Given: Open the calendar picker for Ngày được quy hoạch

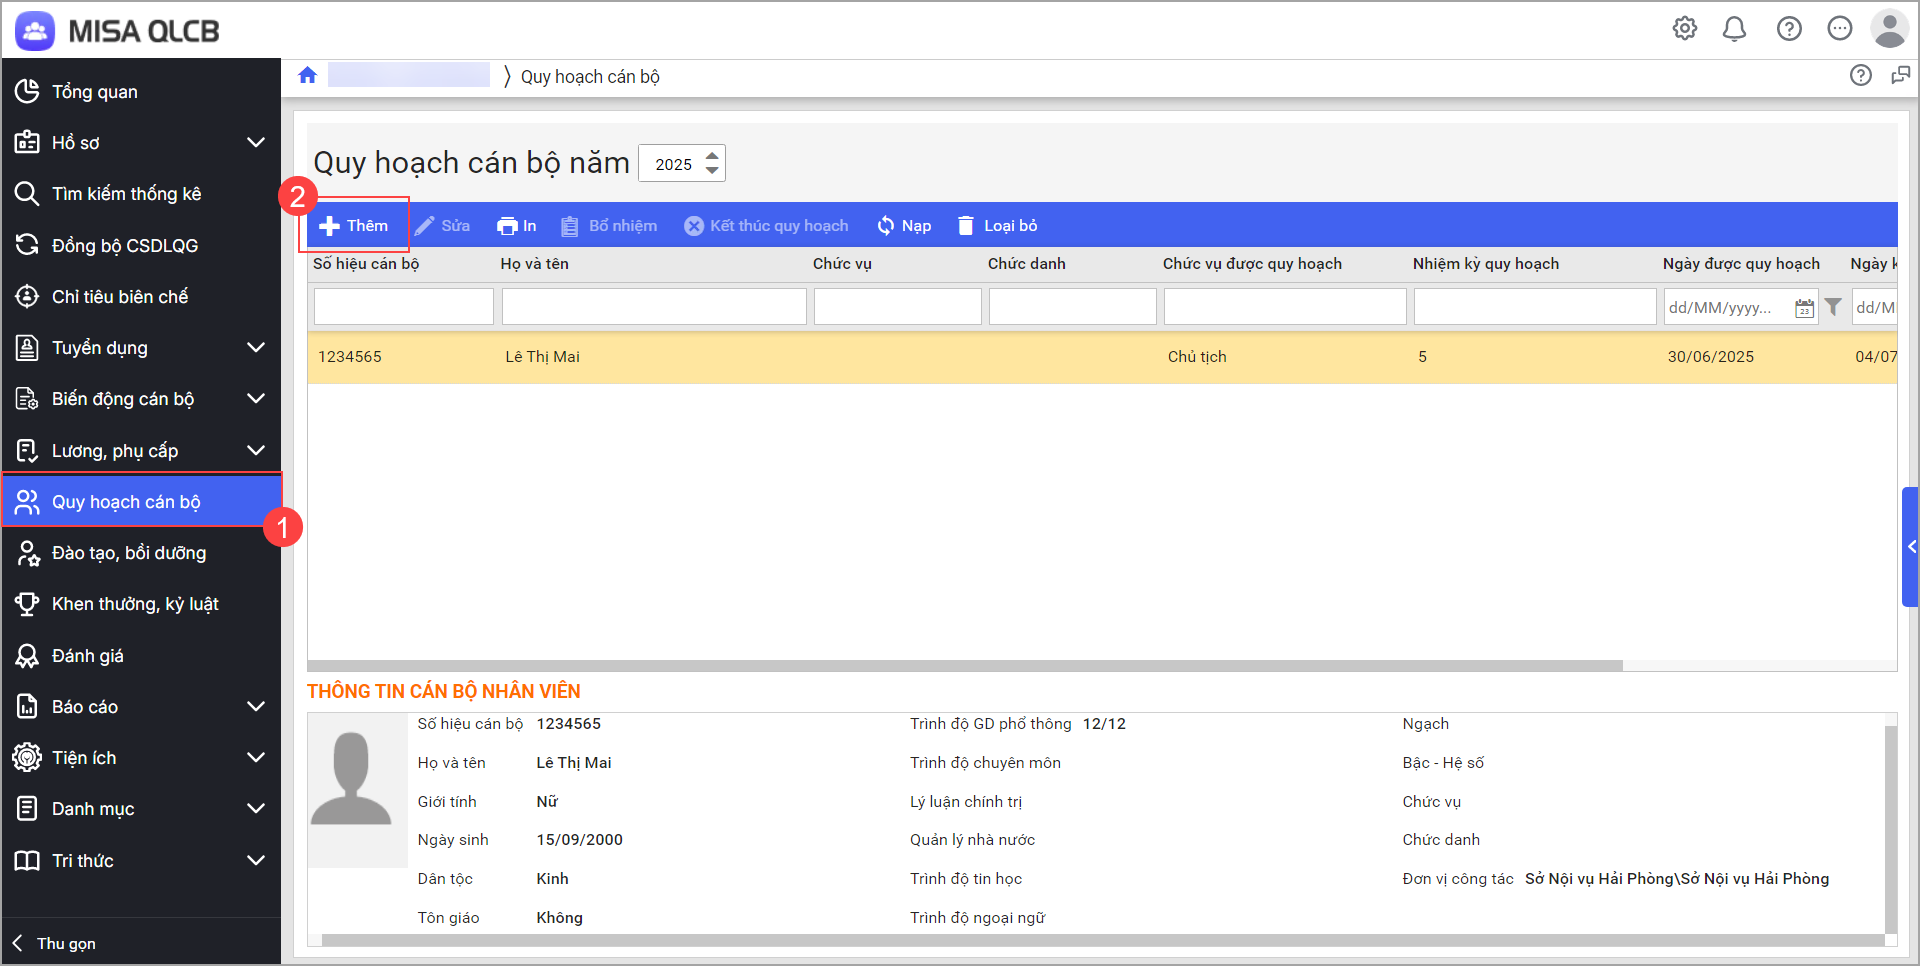Looking at the screenshot, I should click(x=1804, y=308).
